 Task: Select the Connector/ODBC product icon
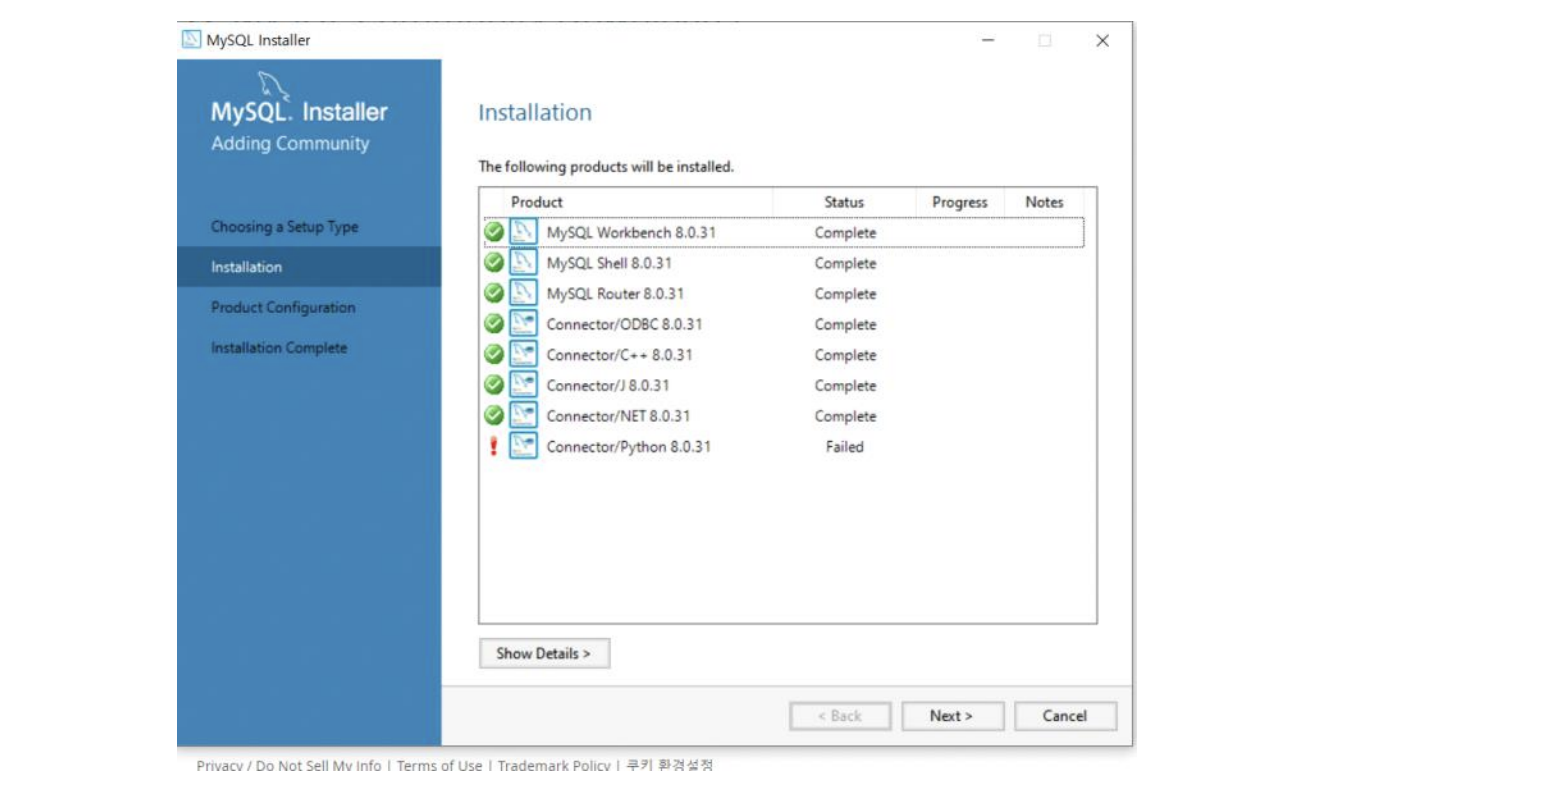pos(523,323)
